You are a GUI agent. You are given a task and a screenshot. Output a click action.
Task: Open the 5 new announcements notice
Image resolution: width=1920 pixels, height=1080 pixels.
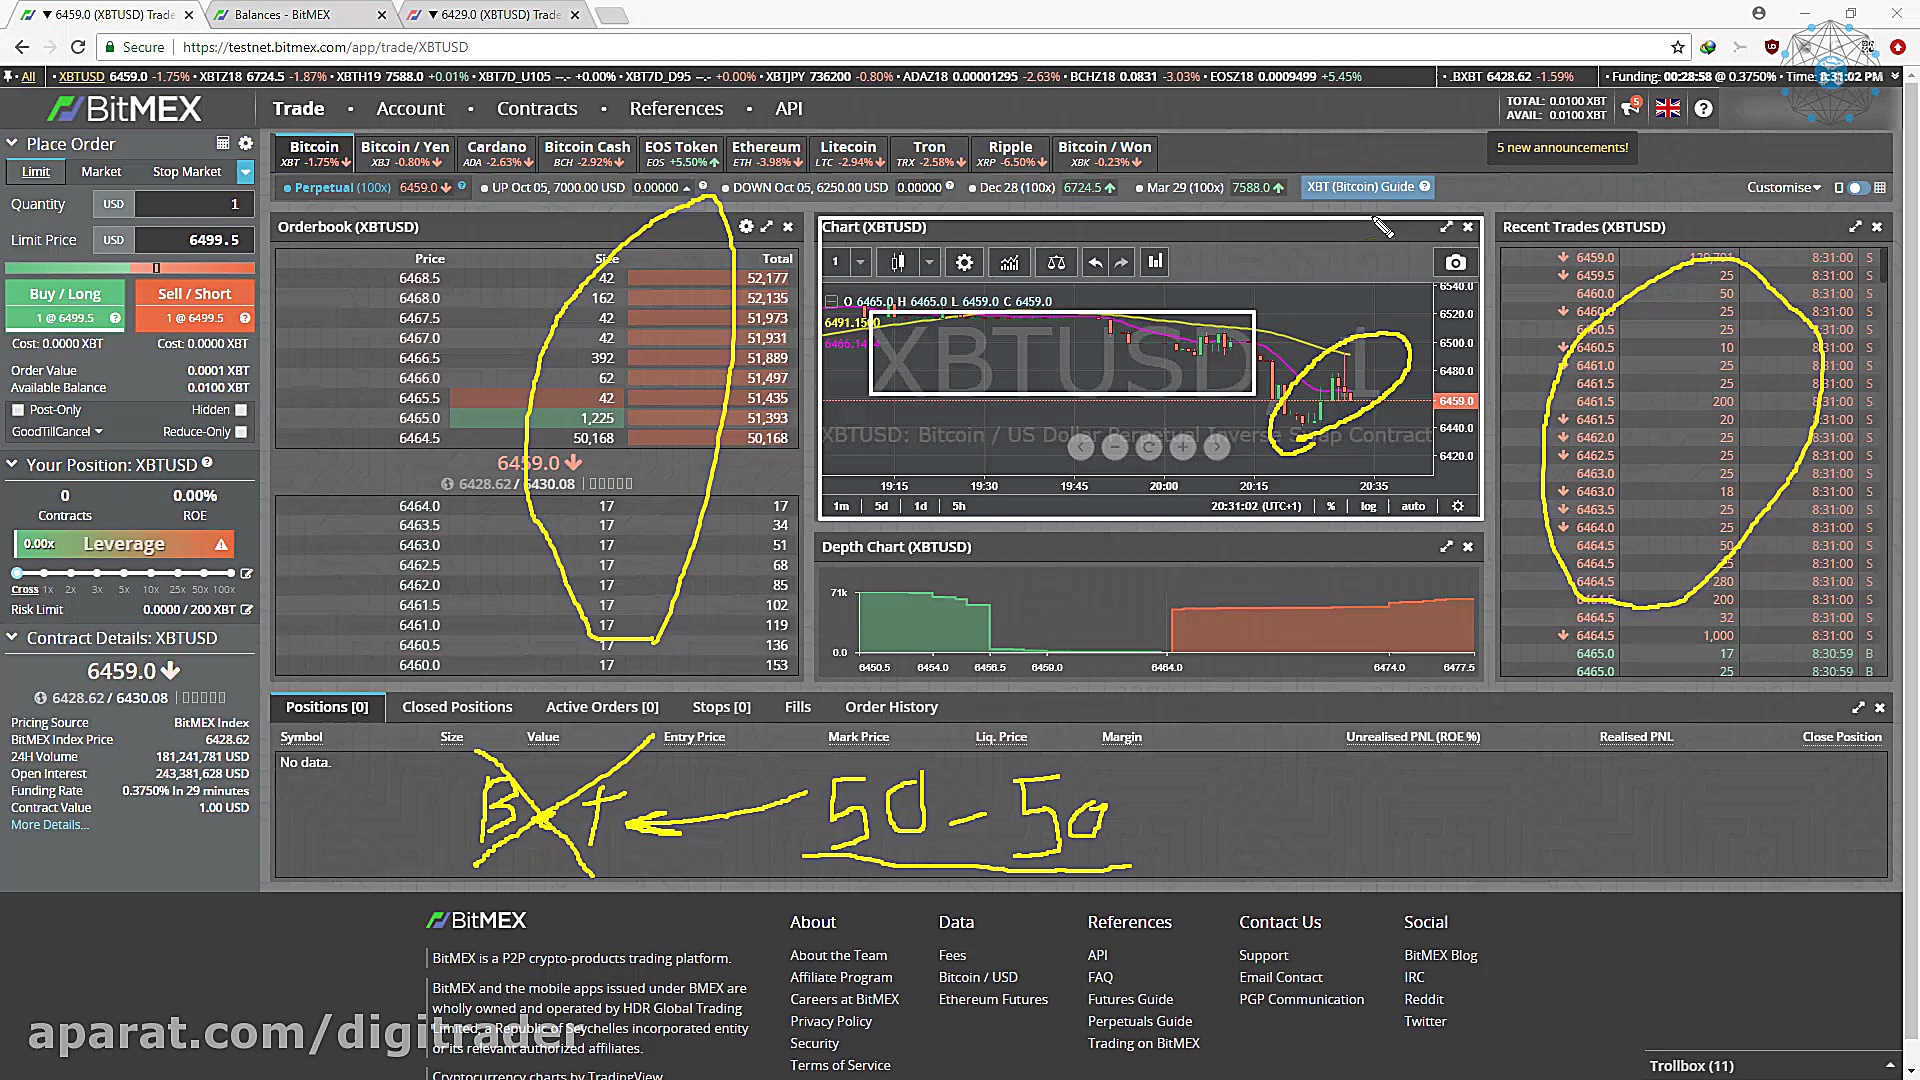click(x=1562, y=148)
